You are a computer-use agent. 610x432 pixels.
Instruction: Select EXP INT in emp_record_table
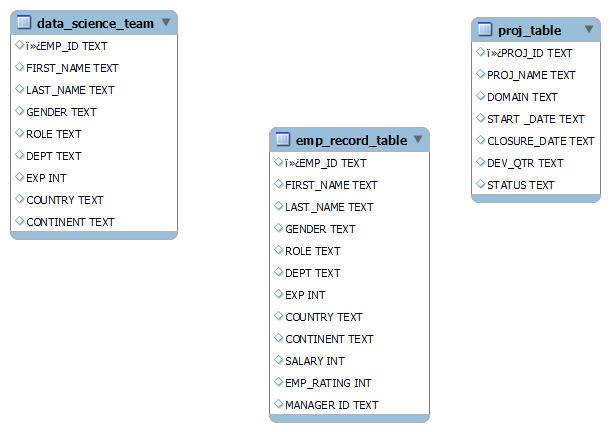305,295
